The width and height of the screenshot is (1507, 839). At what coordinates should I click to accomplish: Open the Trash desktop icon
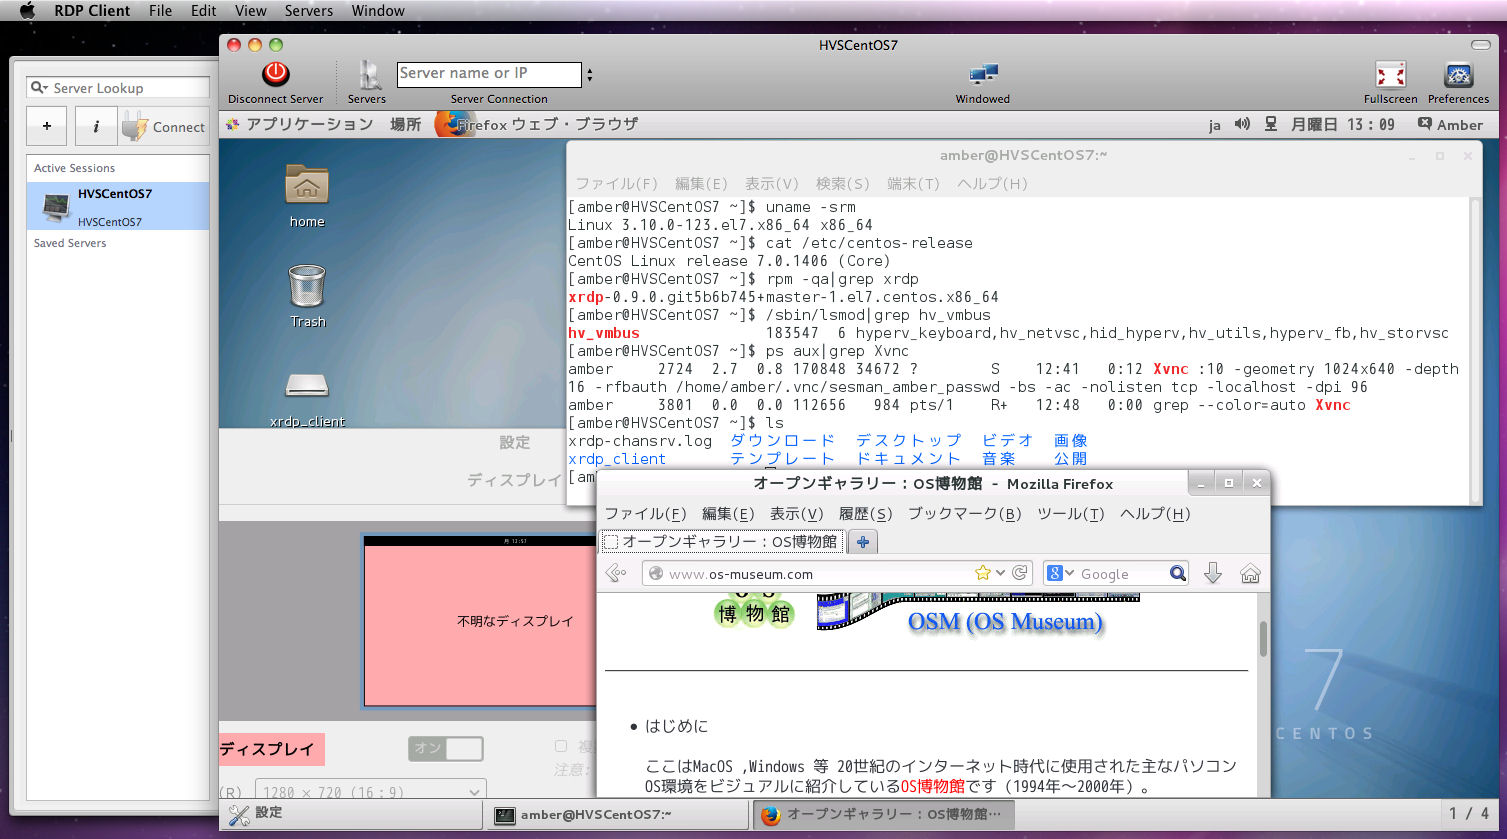click(x=307, y=296)
